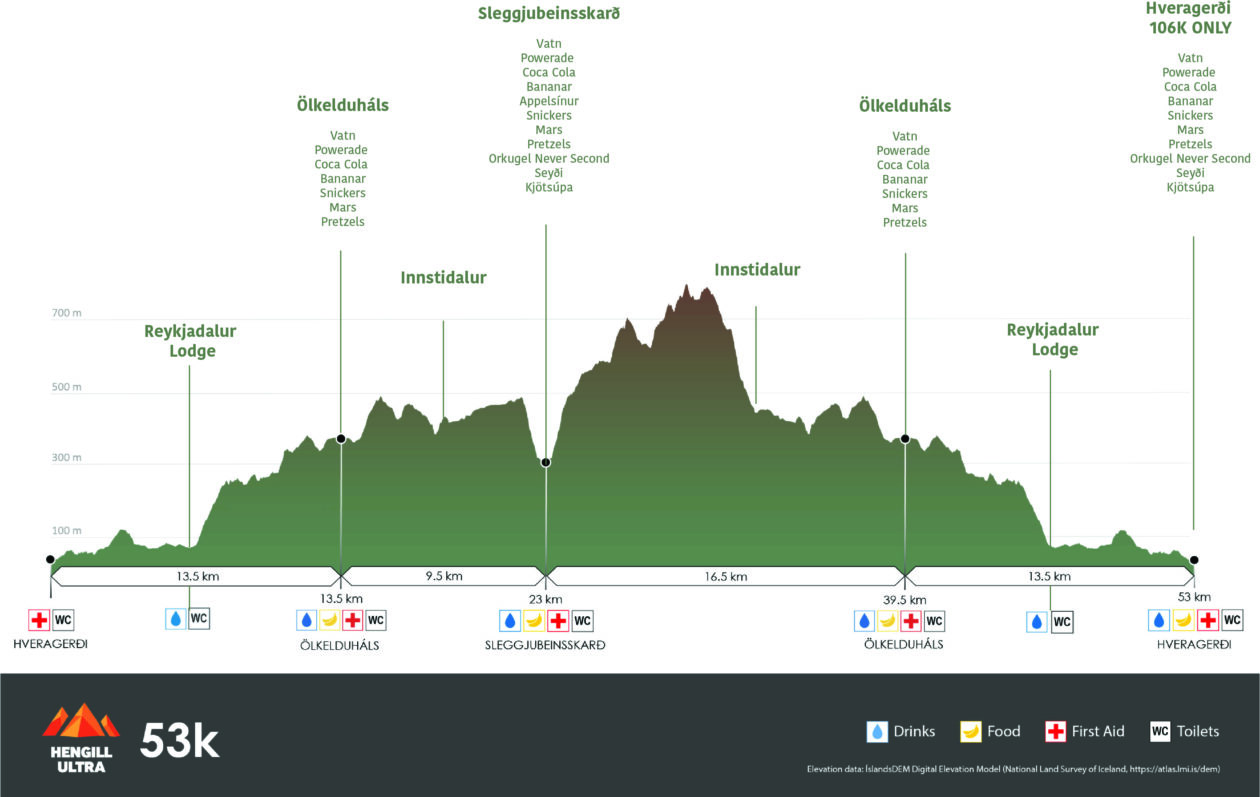Select Drinks icon at 39.5 km Ölkelduháls
Image resolution: width=1260 pixels, height=797 pixels.
[x=863, y=622]
